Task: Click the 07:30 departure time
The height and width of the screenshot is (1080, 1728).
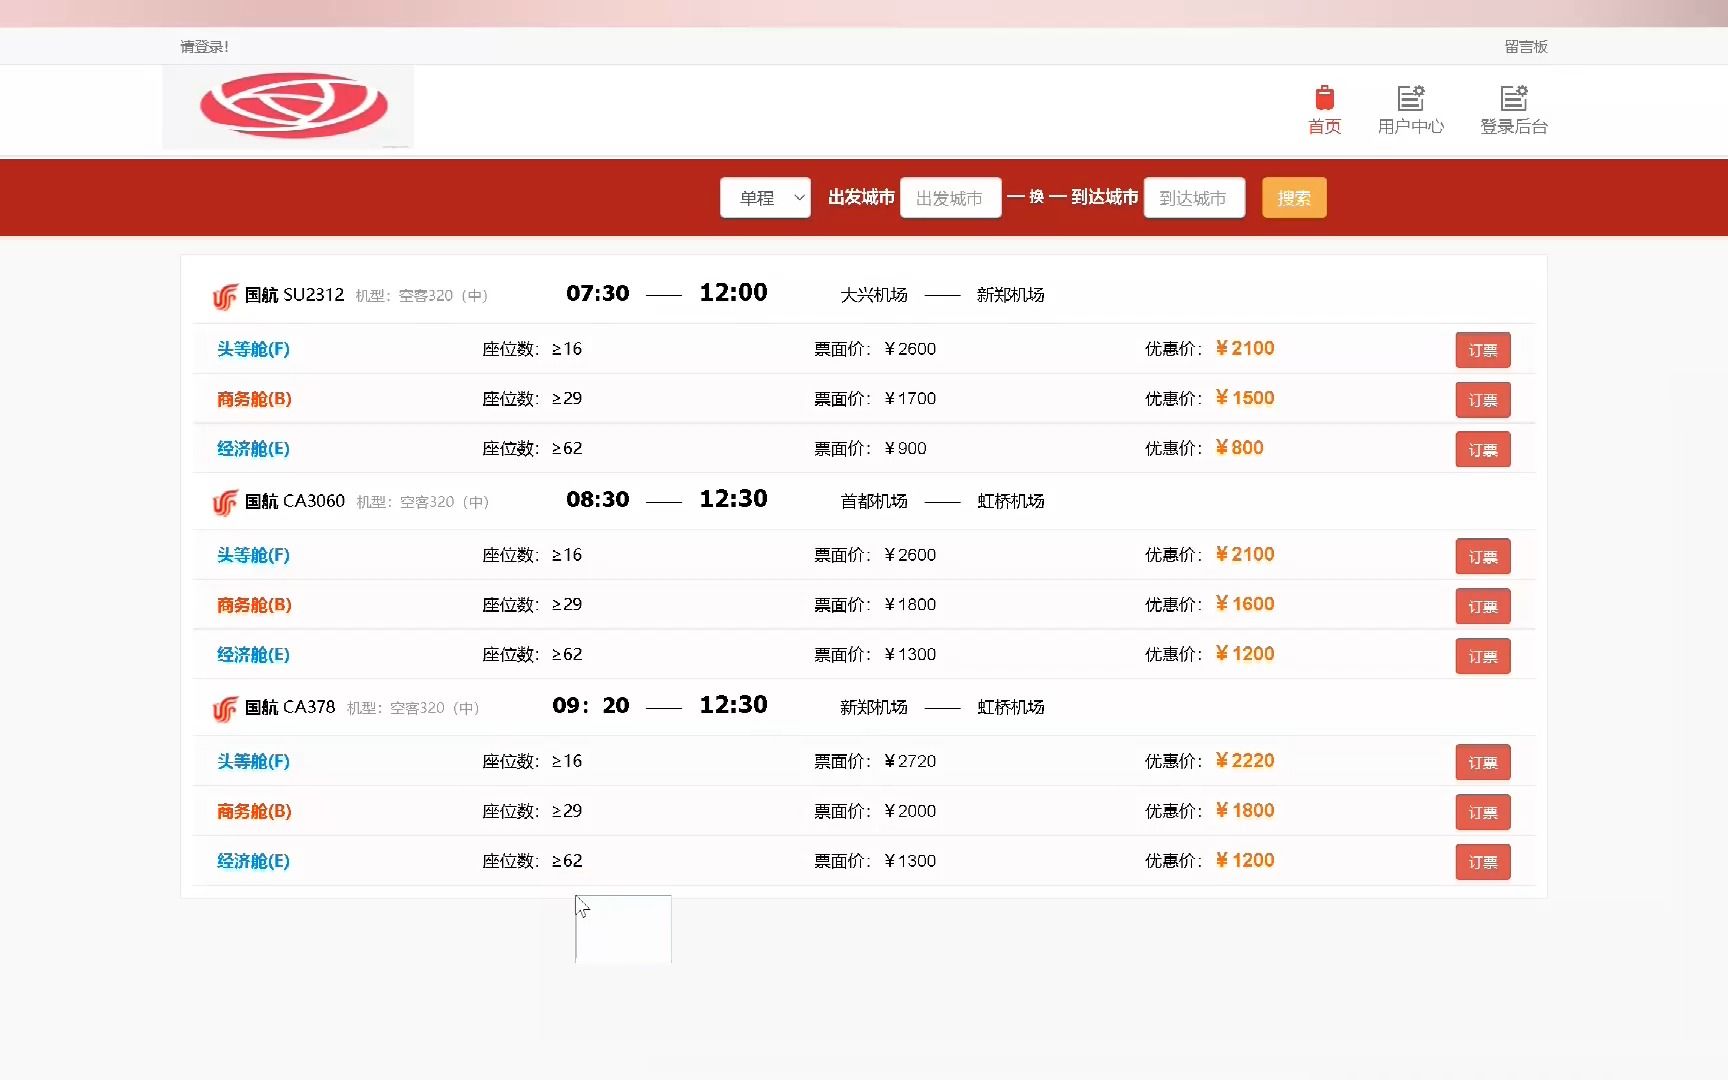Action: 598,293
